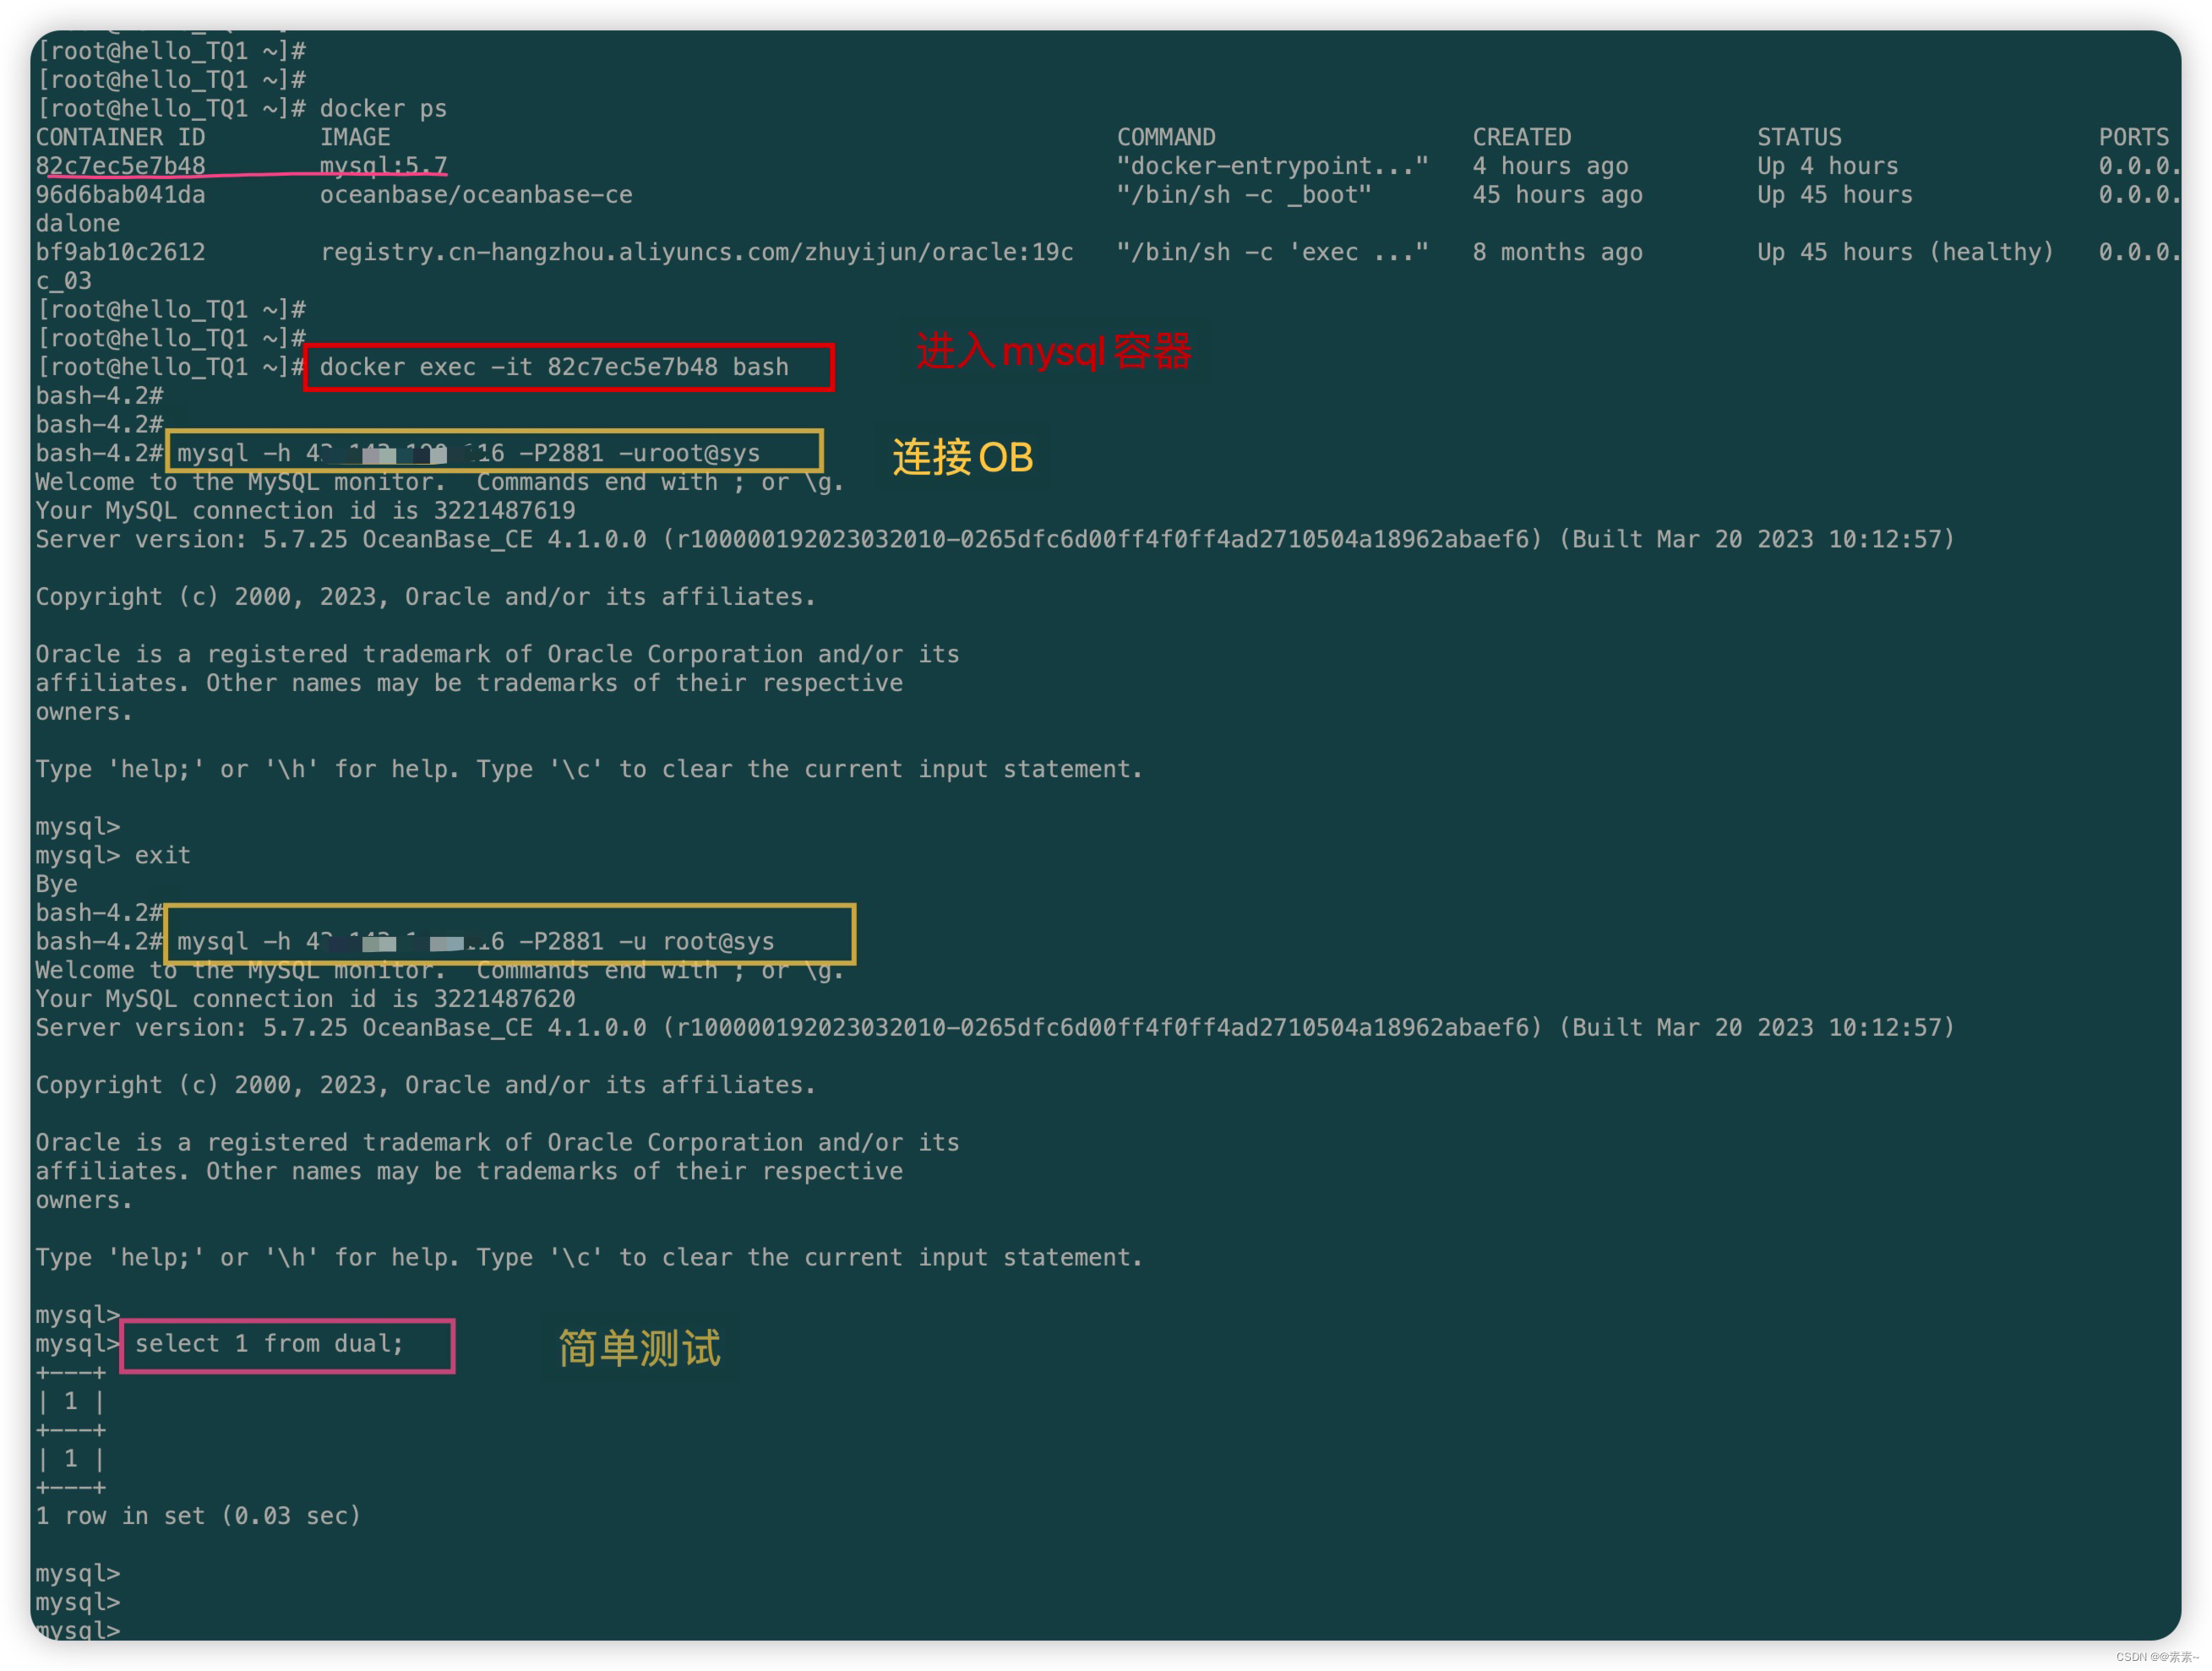
Task: Click the 'dalone' wrapped container name
Action: 78,224
